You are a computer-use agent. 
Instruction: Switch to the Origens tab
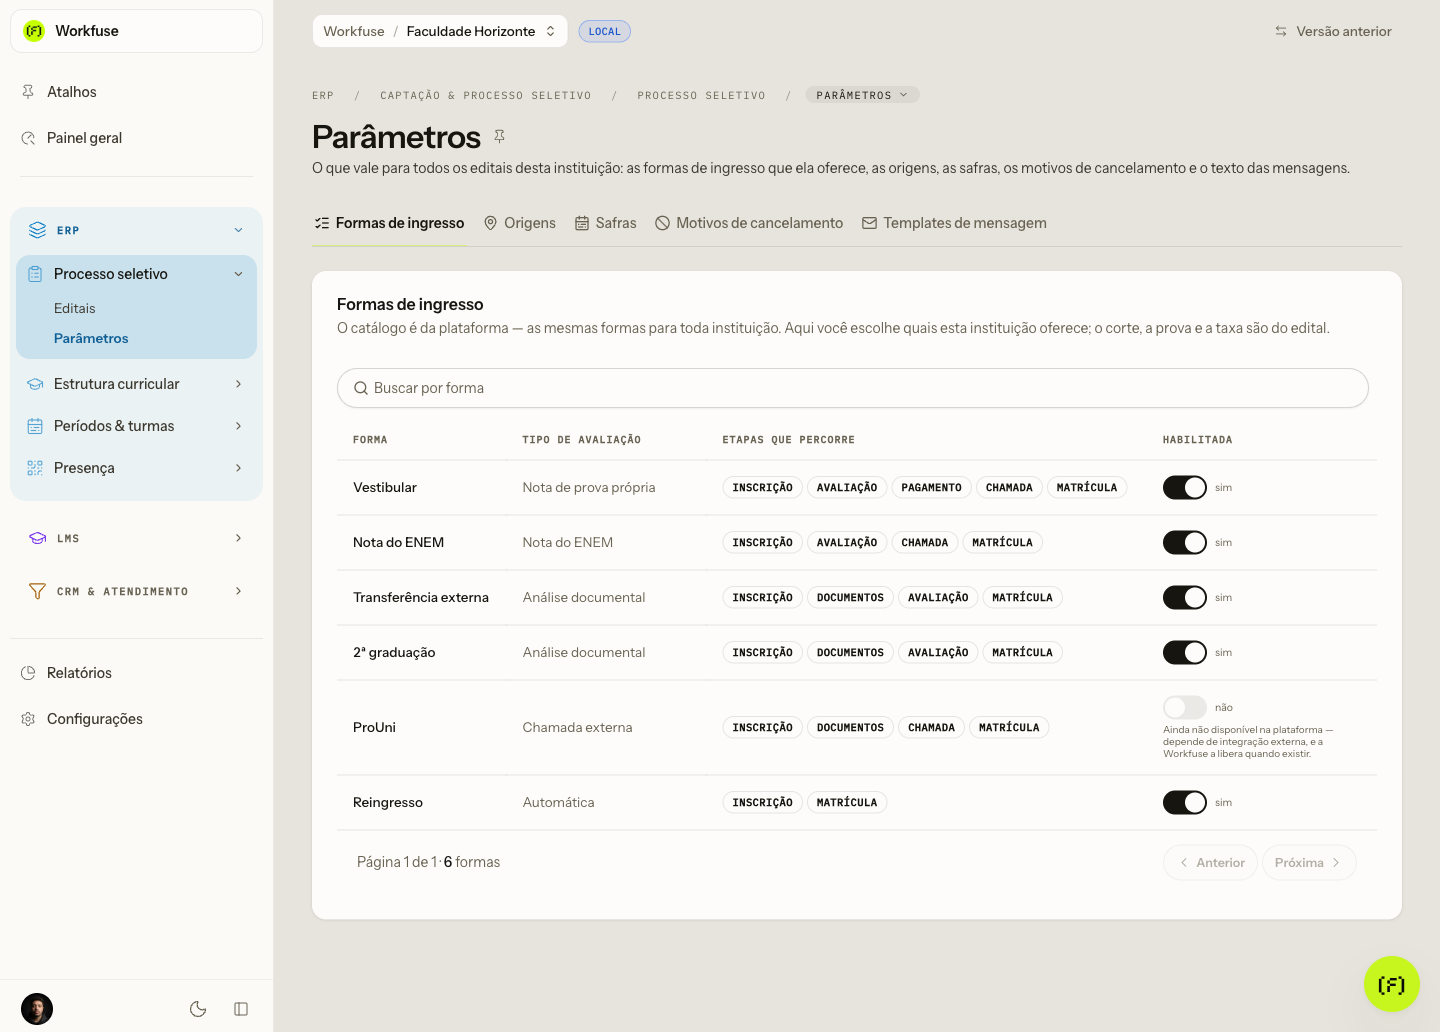520,223
